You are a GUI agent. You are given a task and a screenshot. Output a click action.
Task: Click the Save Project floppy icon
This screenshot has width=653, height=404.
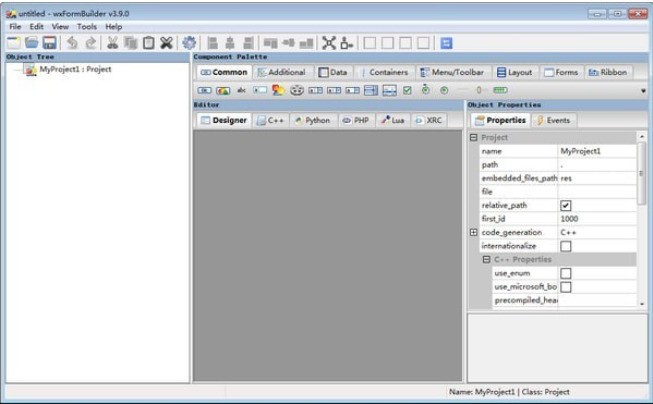[x=49, y=43]
